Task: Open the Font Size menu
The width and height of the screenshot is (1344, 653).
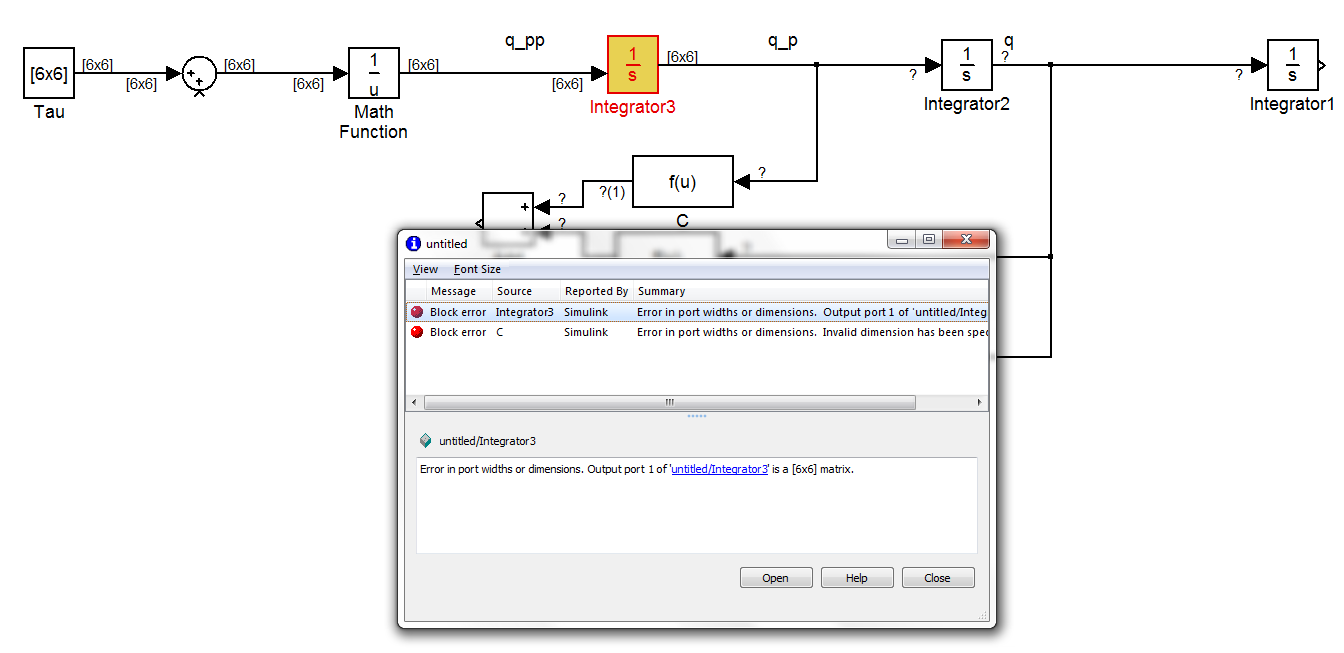Action: coord(477,269)
